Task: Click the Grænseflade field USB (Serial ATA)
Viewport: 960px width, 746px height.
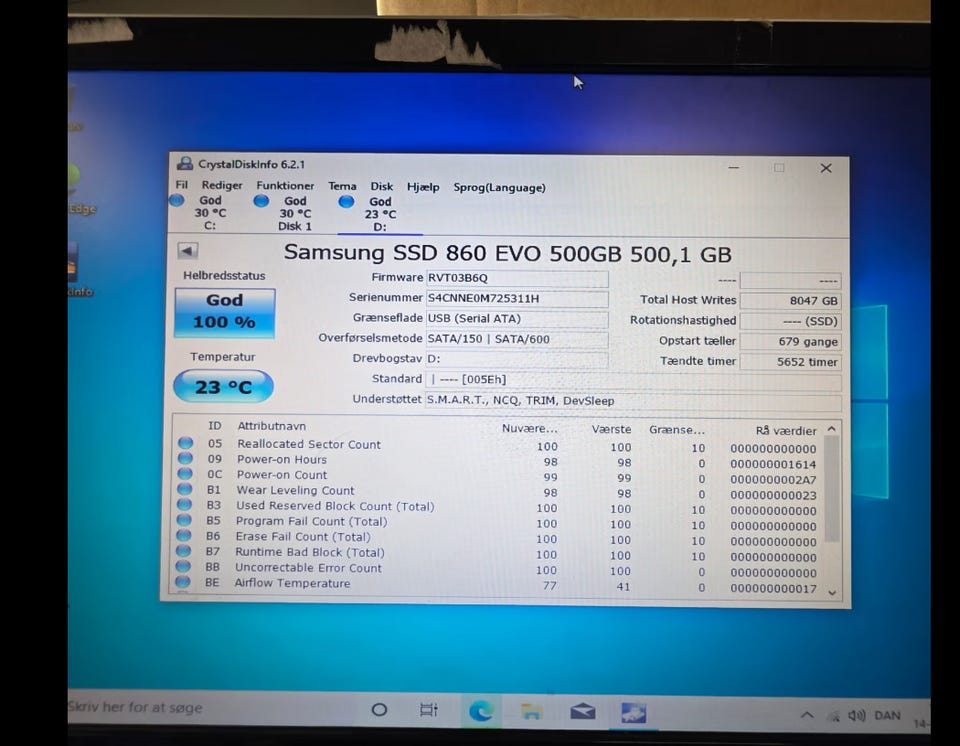Action: tap(517, 318)
